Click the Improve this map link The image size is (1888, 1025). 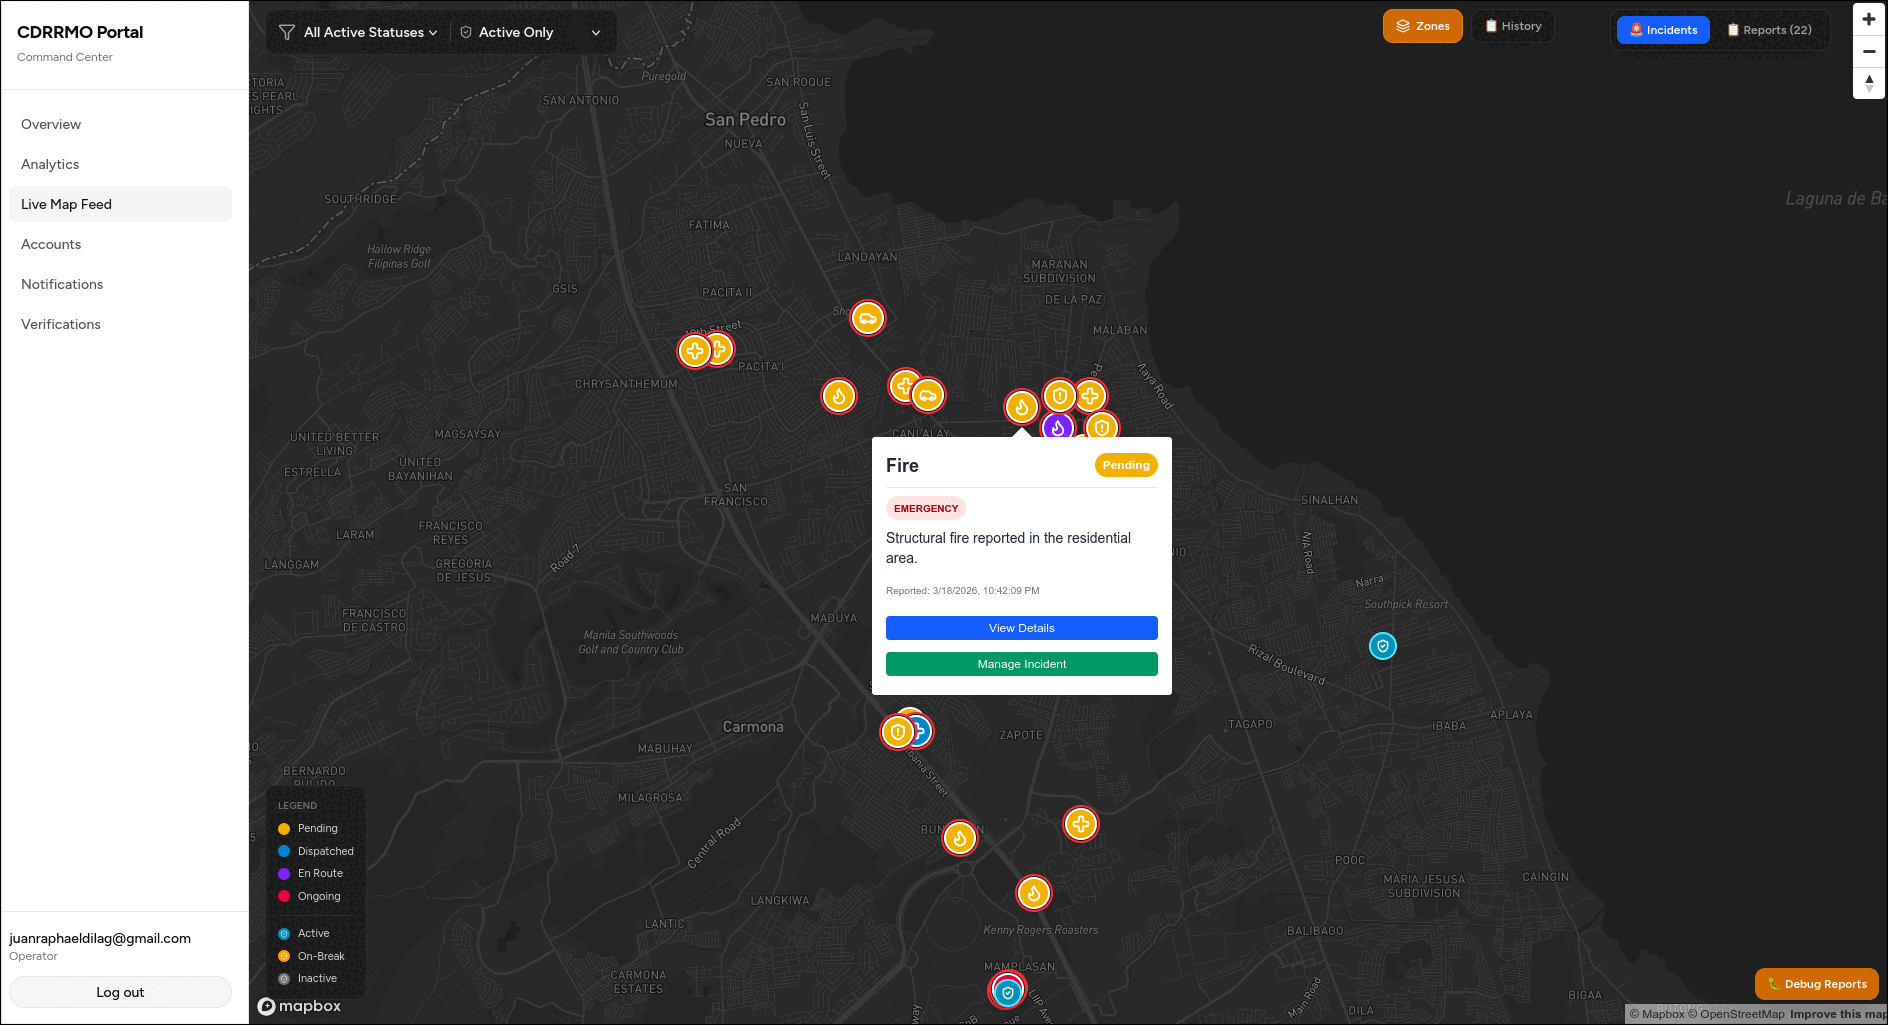(x=1838, y=1014)
